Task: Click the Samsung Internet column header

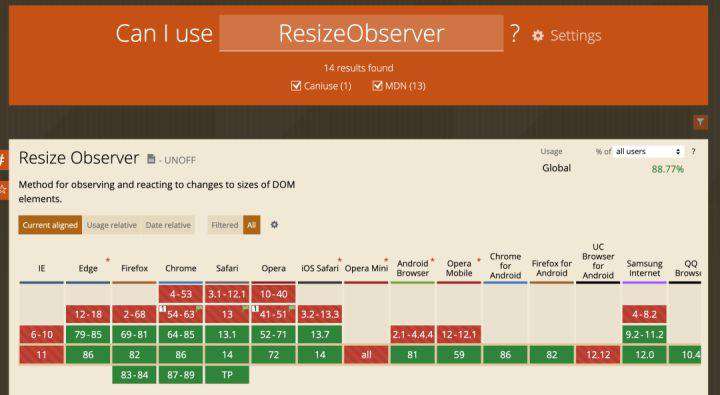Action: click(645, 268)
